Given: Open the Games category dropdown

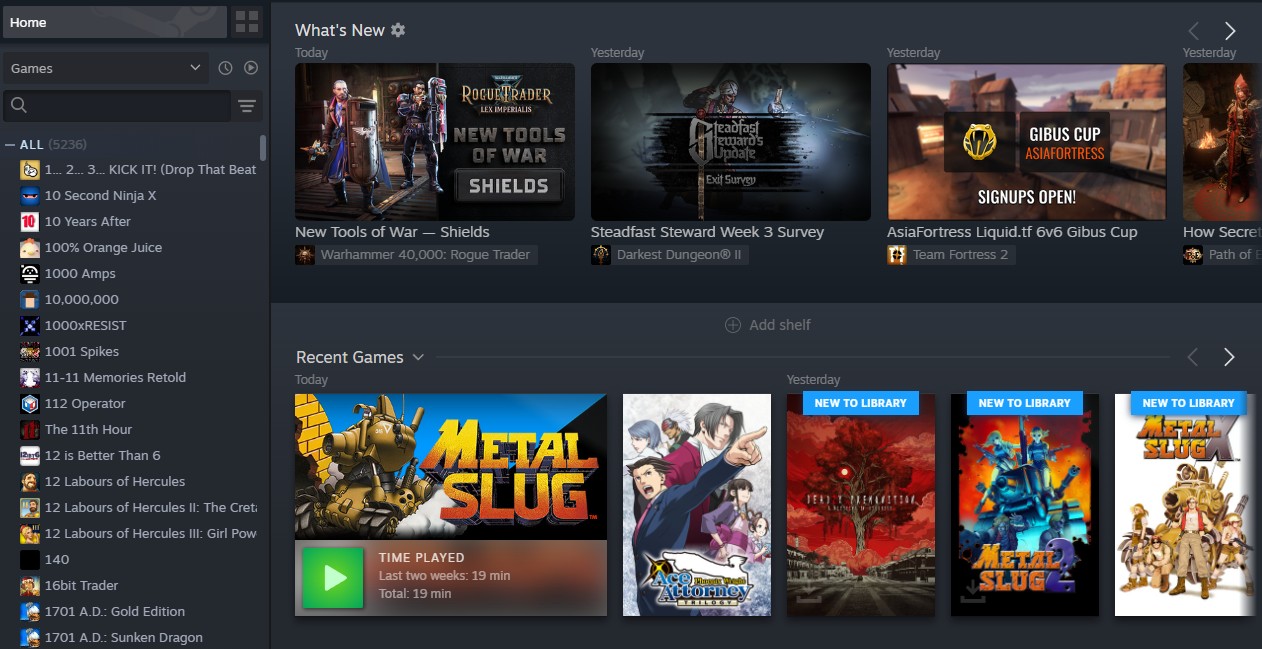Looking at the screenshot, I should click(106, 68).
